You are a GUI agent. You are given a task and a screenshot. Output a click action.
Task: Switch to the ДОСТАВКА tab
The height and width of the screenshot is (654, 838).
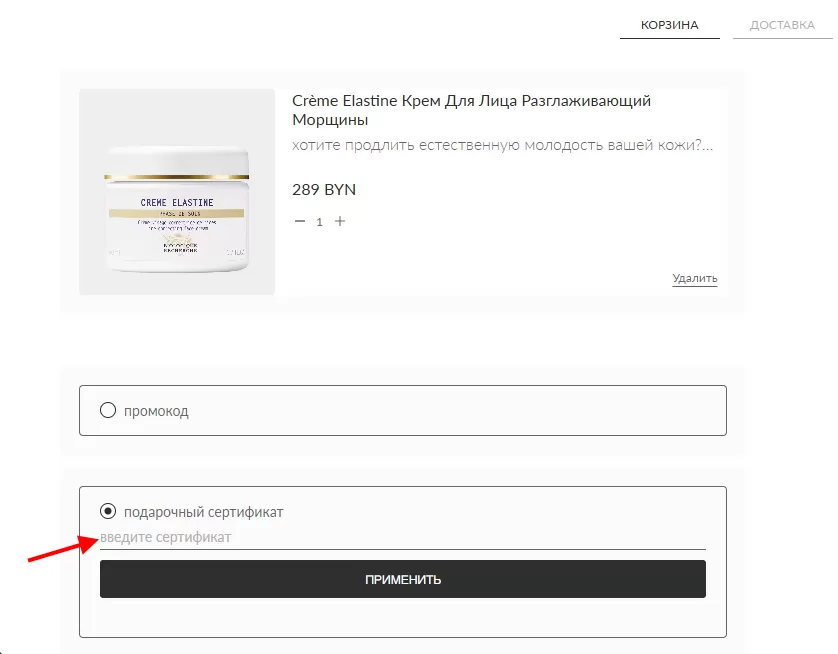[x=782, y=25]
